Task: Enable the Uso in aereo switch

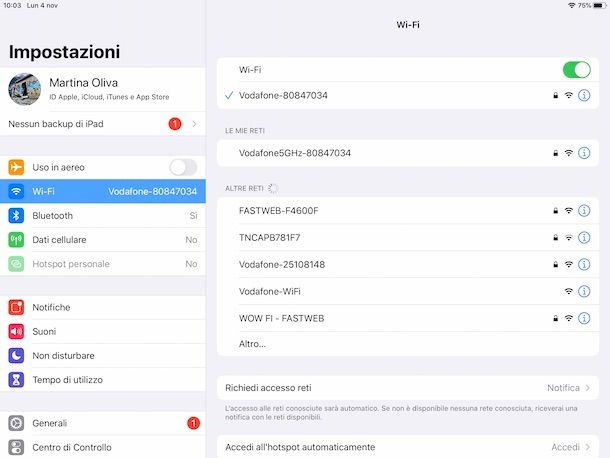Action: coord(183,167)
